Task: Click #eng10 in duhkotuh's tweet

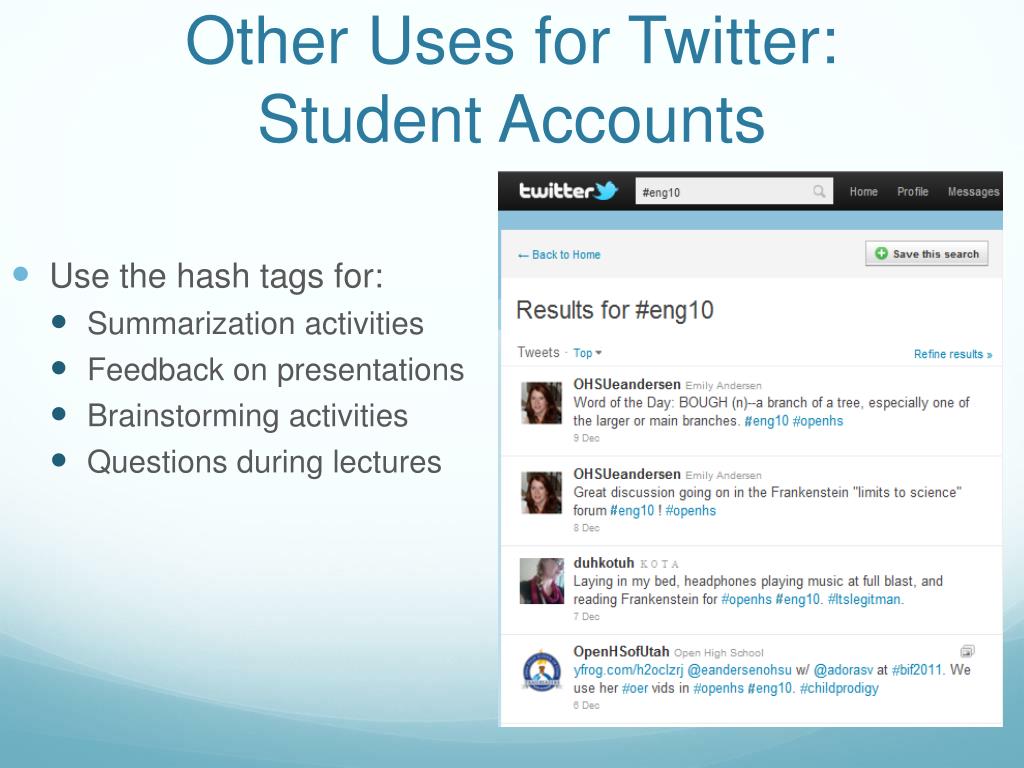Action: (x=797, y=600)
